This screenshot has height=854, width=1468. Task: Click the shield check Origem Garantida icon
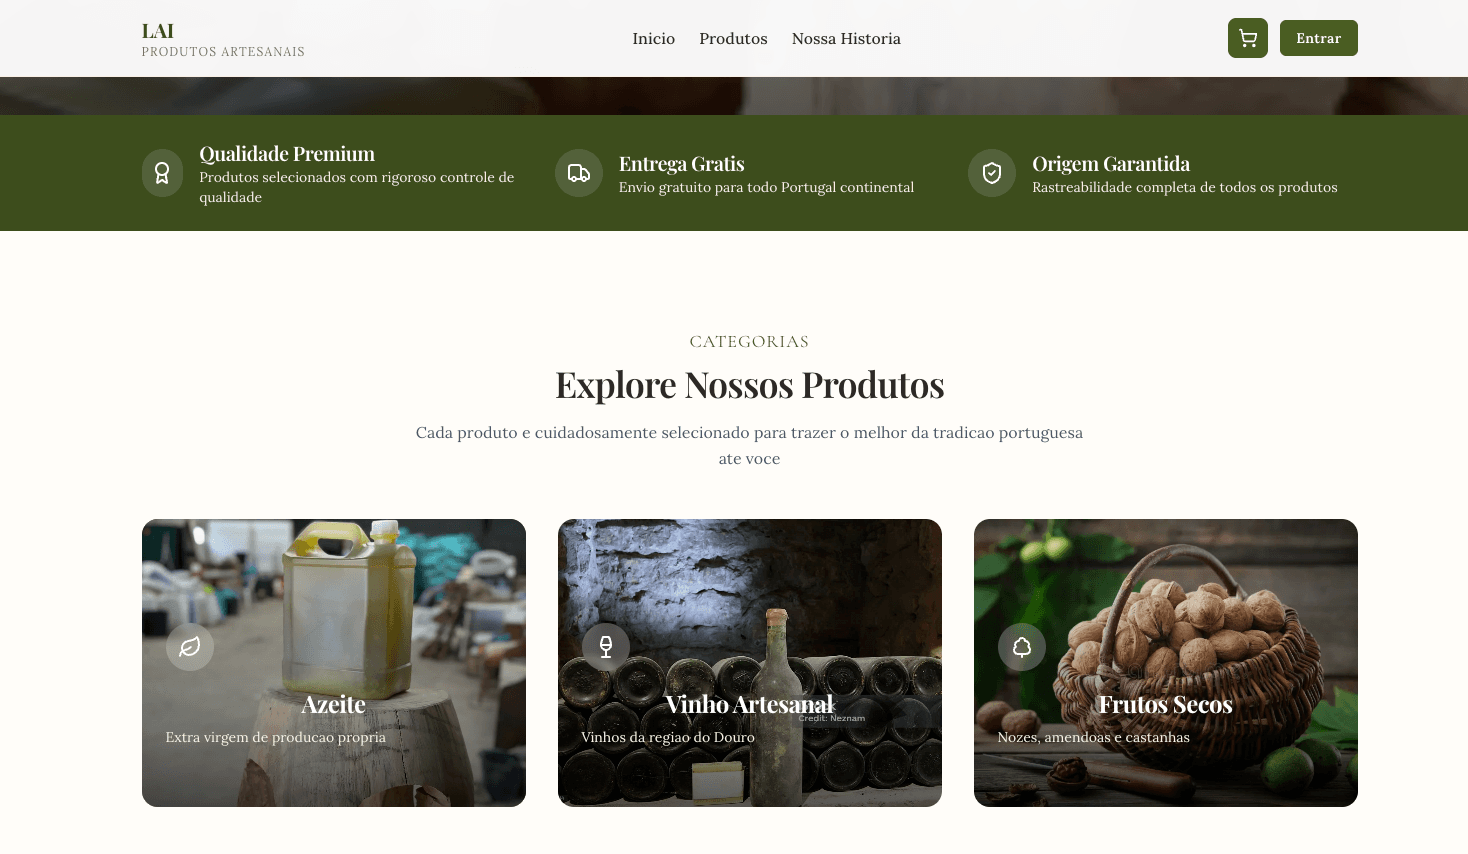(x=992, y=174)
